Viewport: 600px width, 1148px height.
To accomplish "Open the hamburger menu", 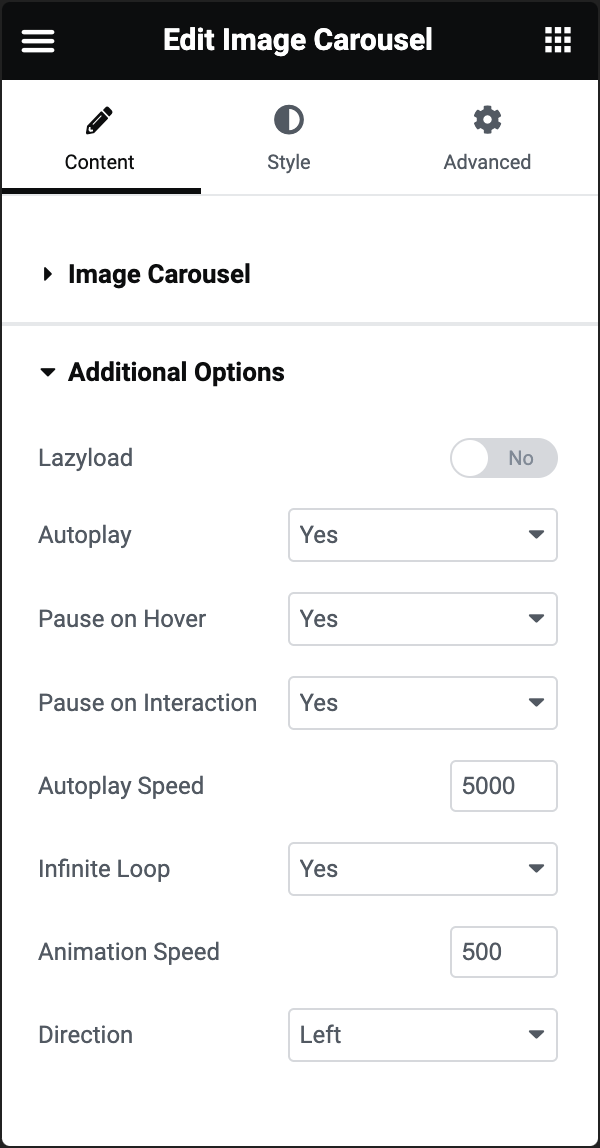I will 37,40.
